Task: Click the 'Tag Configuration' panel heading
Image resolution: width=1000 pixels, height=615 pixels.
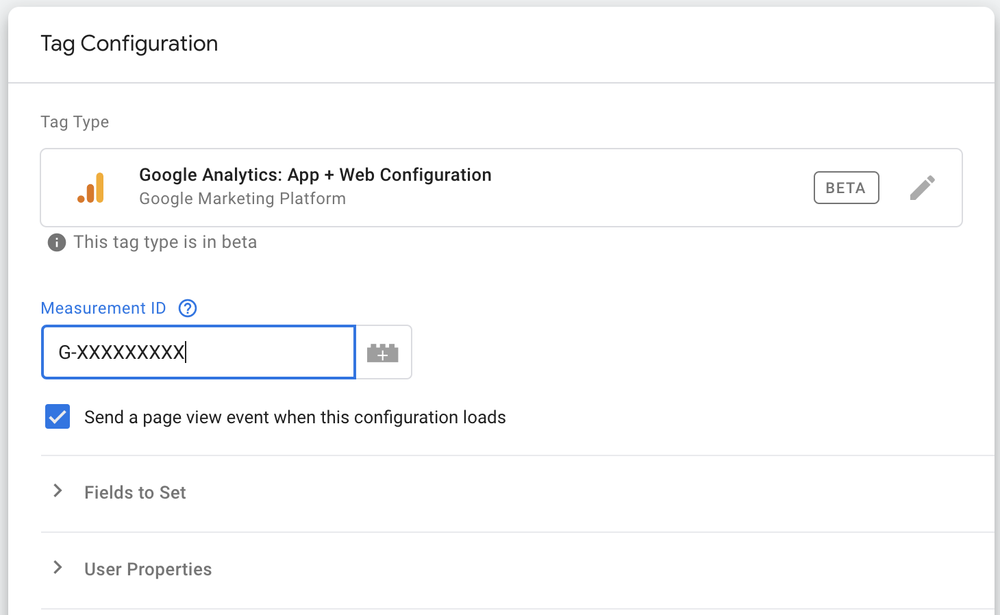Action: pos(129,44)
